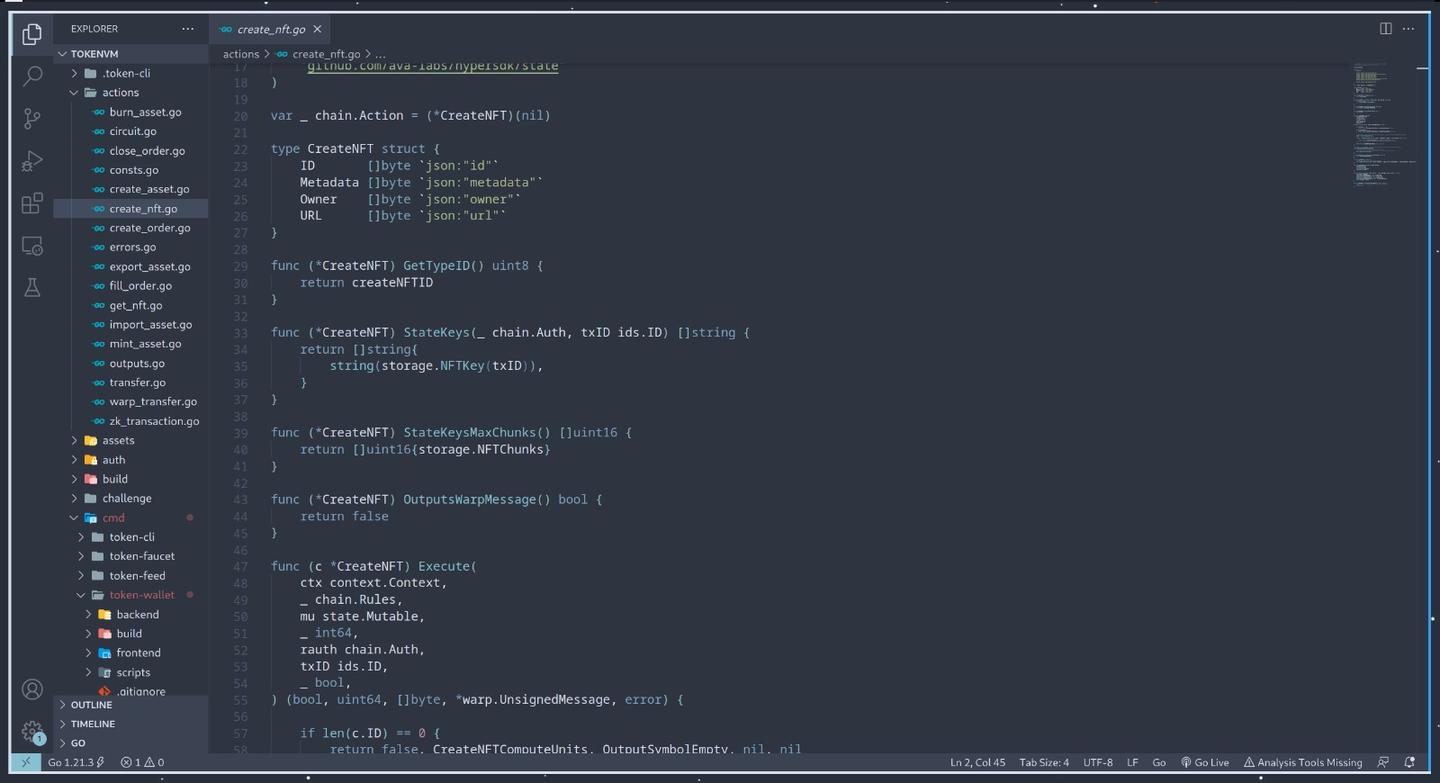1440x783 pixels.
Task: Open circuit.go file
Action: click(131, 131)
